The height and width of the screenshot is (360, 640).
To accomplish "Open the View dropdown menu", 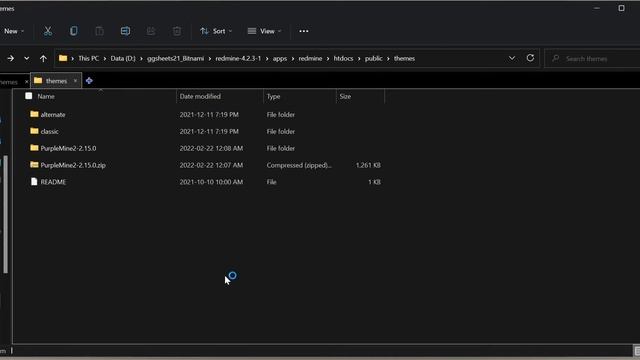I will coord(264,31).
